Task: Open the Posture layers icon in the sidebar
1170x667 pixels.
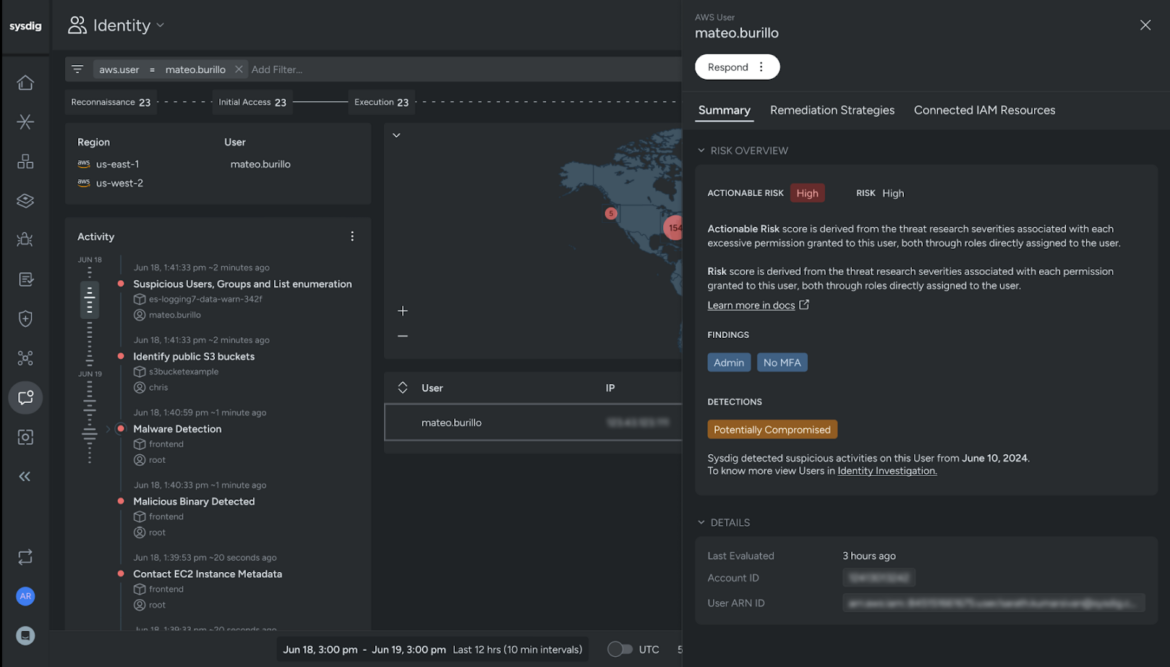Action: click(25, 200)
